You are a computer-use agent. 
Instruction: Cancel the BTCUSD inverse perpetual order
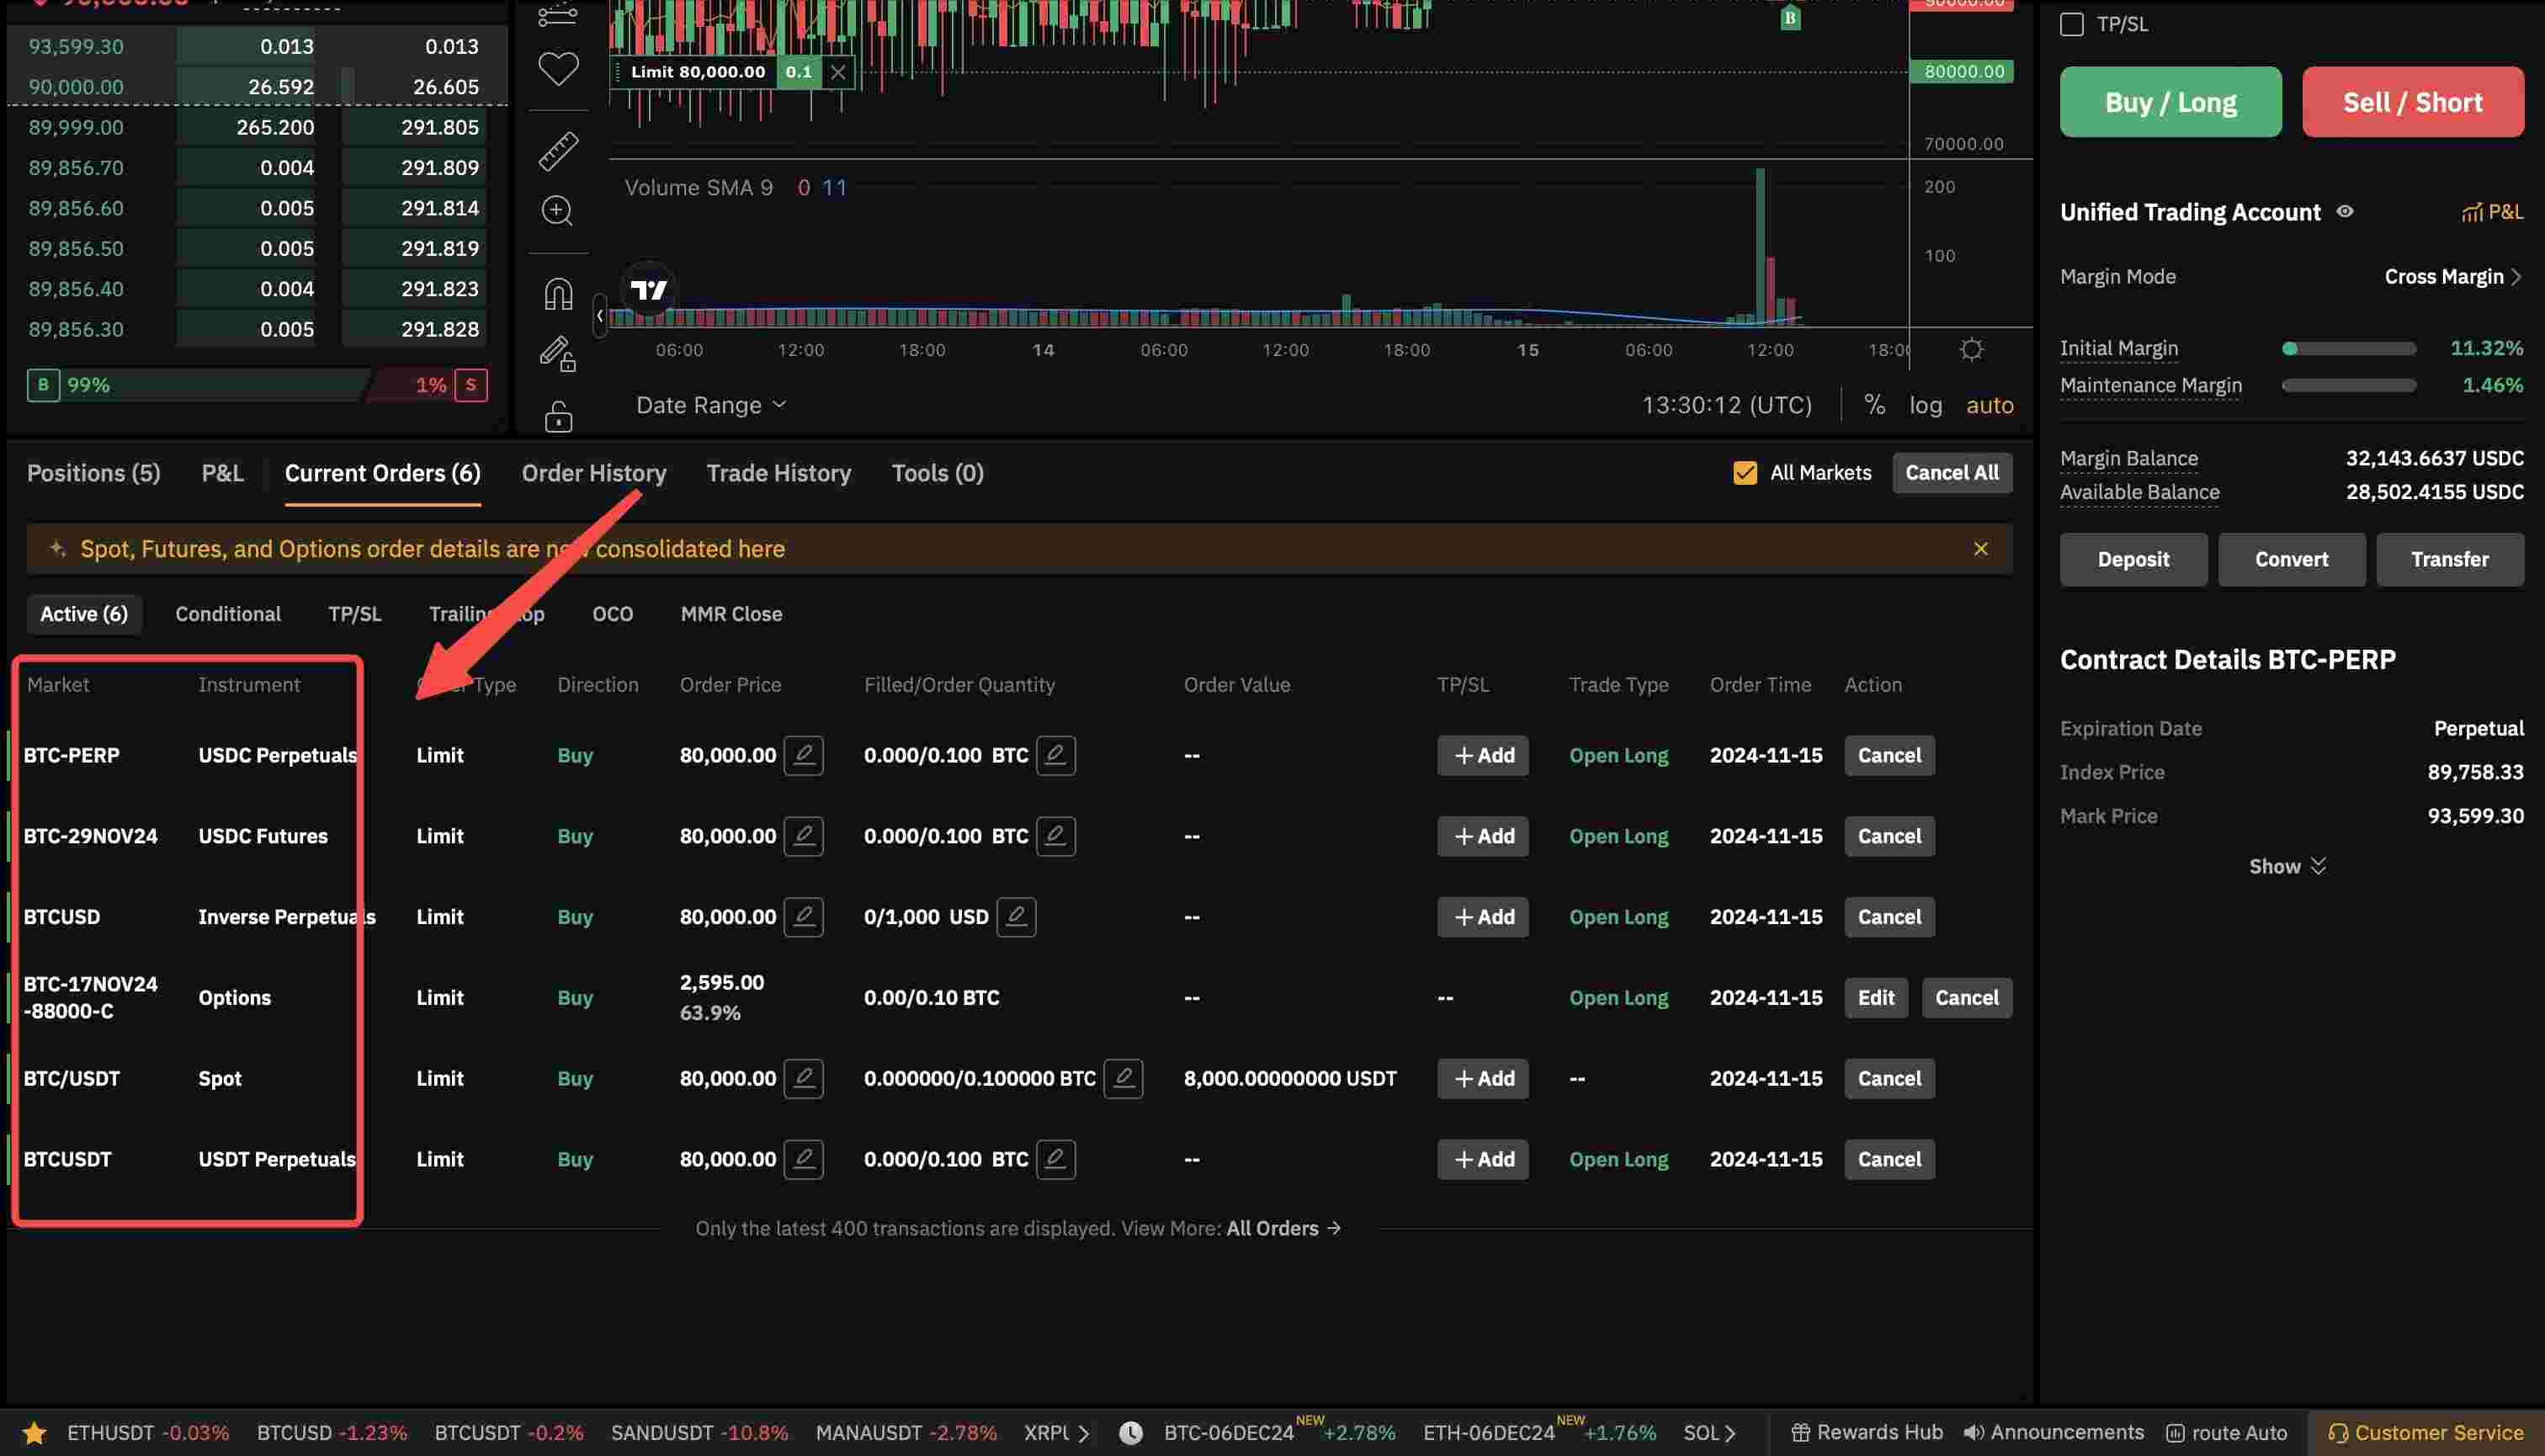point(1889,916)
